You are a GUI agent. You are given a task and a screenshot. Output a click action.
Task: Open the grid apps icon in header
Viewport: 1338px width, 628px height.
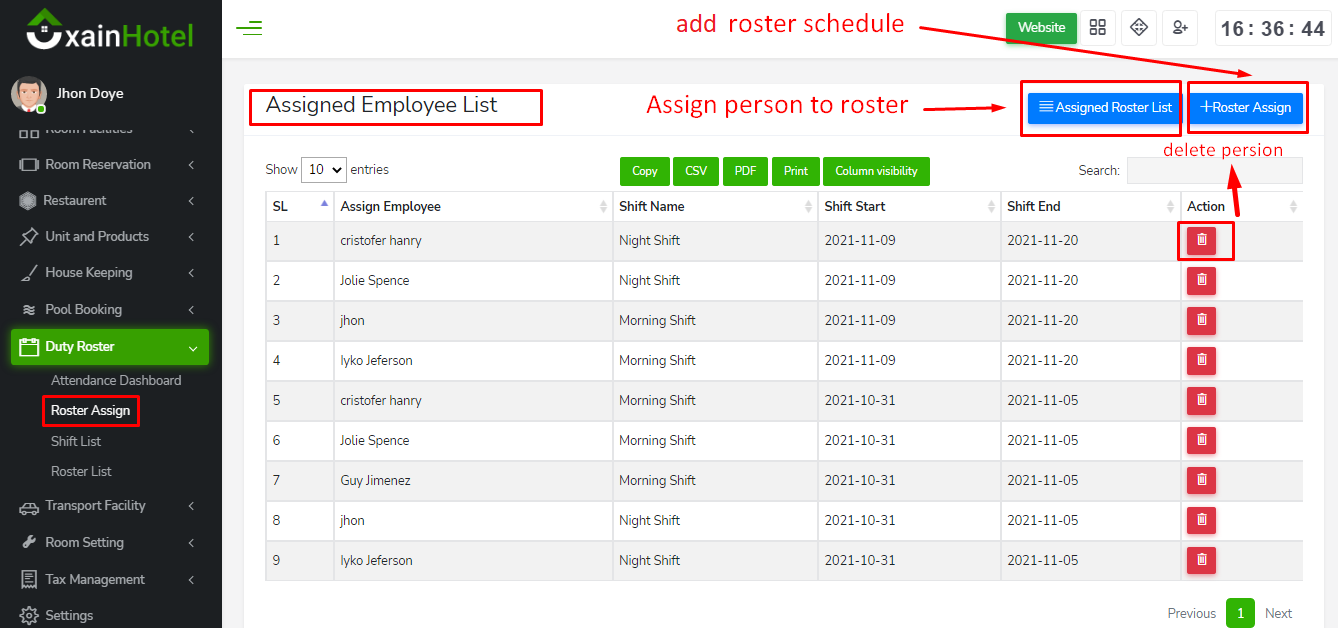coord(1098,28)
